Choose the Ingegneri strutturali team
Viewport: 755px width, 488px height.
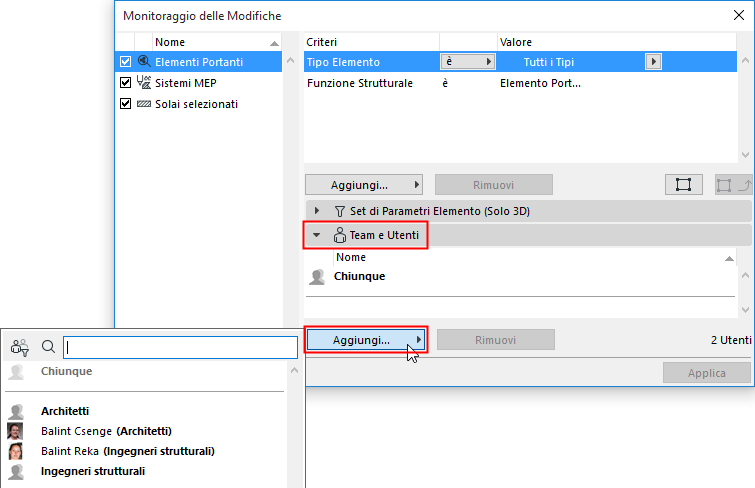[x=93, y=471]
